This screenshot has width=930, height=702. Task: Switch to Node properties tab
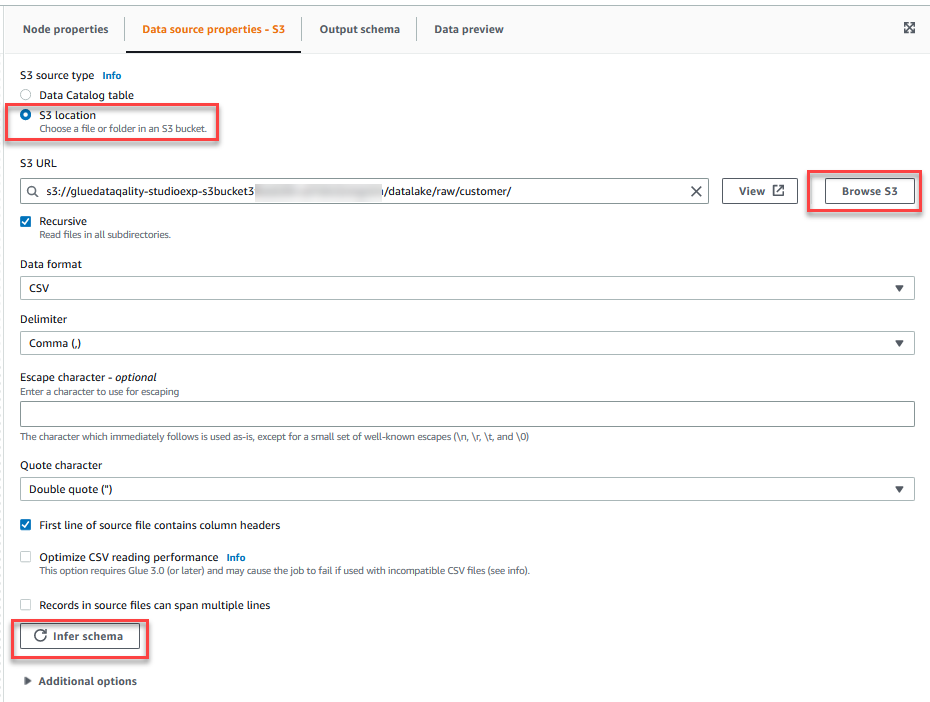click(x=65, y=29)
